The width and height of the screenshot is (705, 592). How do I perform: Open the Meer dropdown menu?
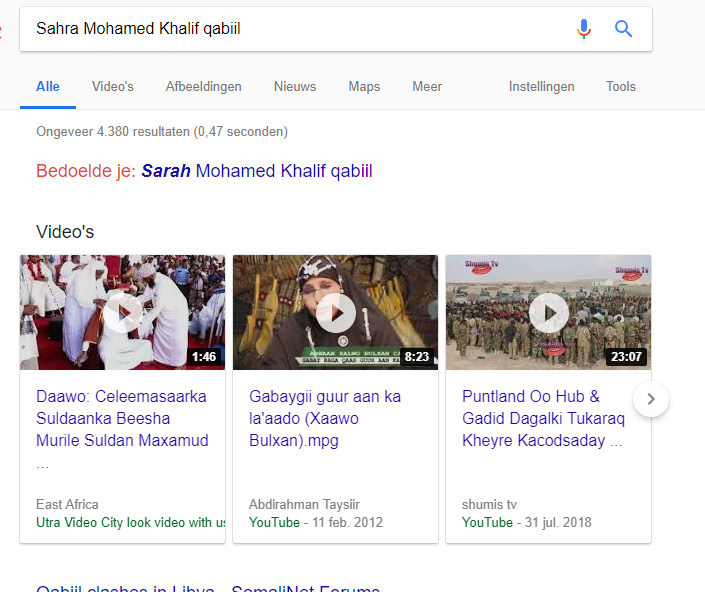point(427,86)
